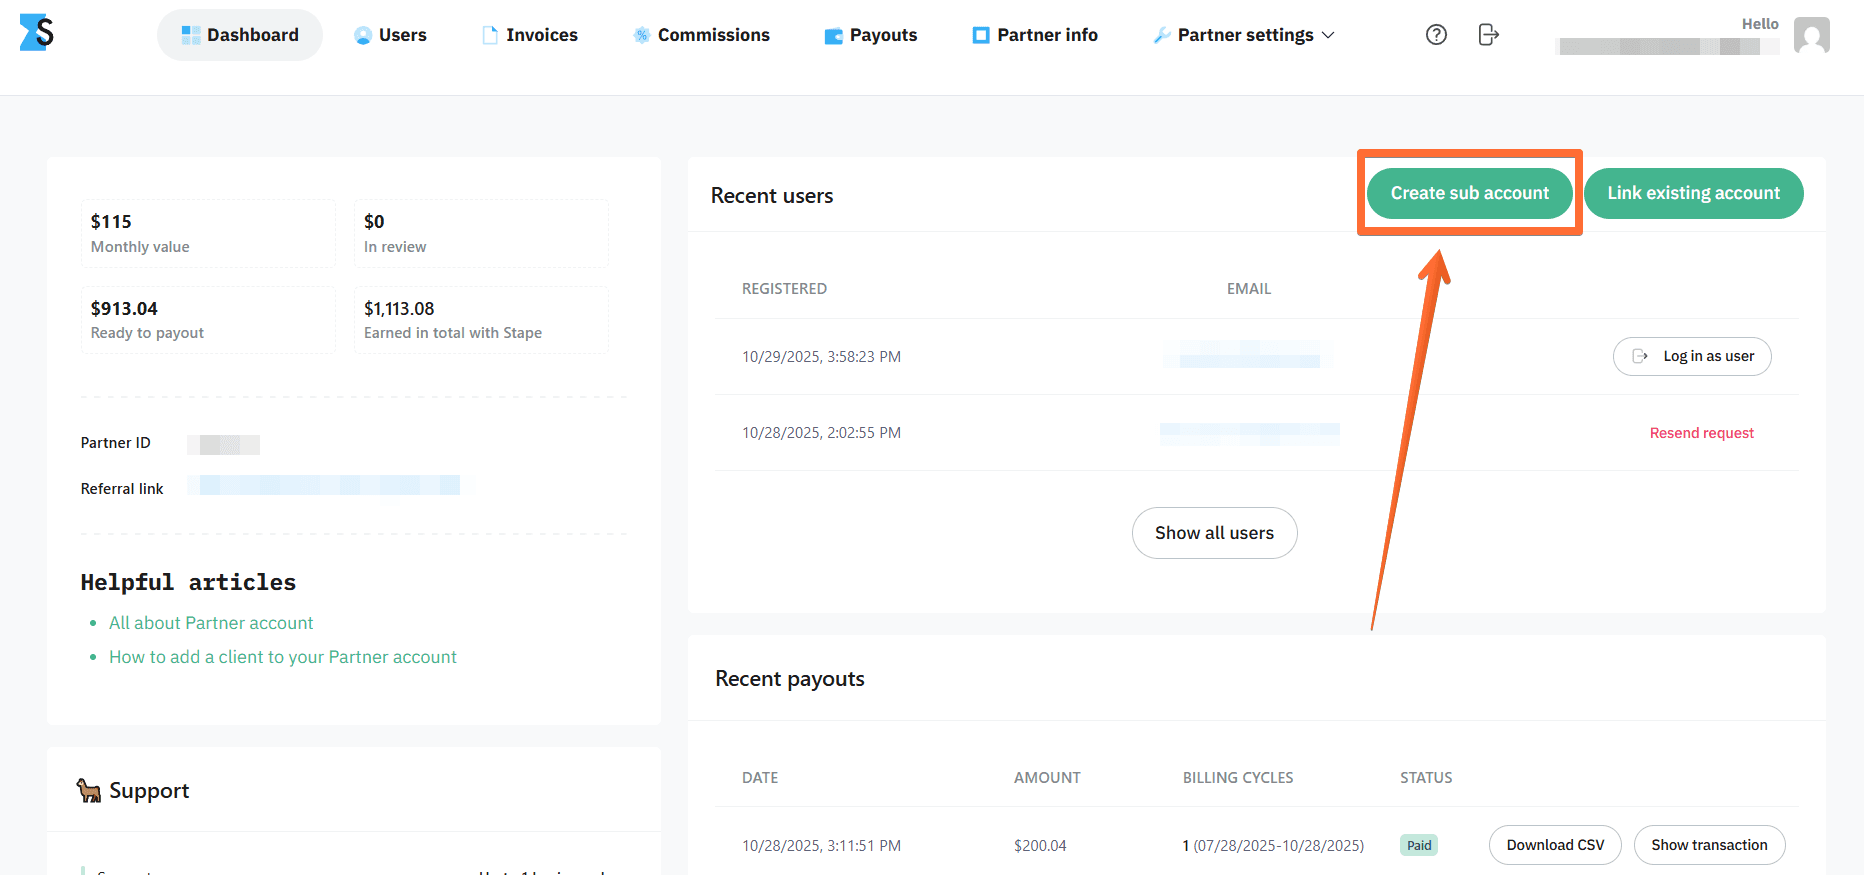Expand the Partner settings dropdown
The width and height of the screenshot is (1864, 875).
click(x=1244, y=35)
